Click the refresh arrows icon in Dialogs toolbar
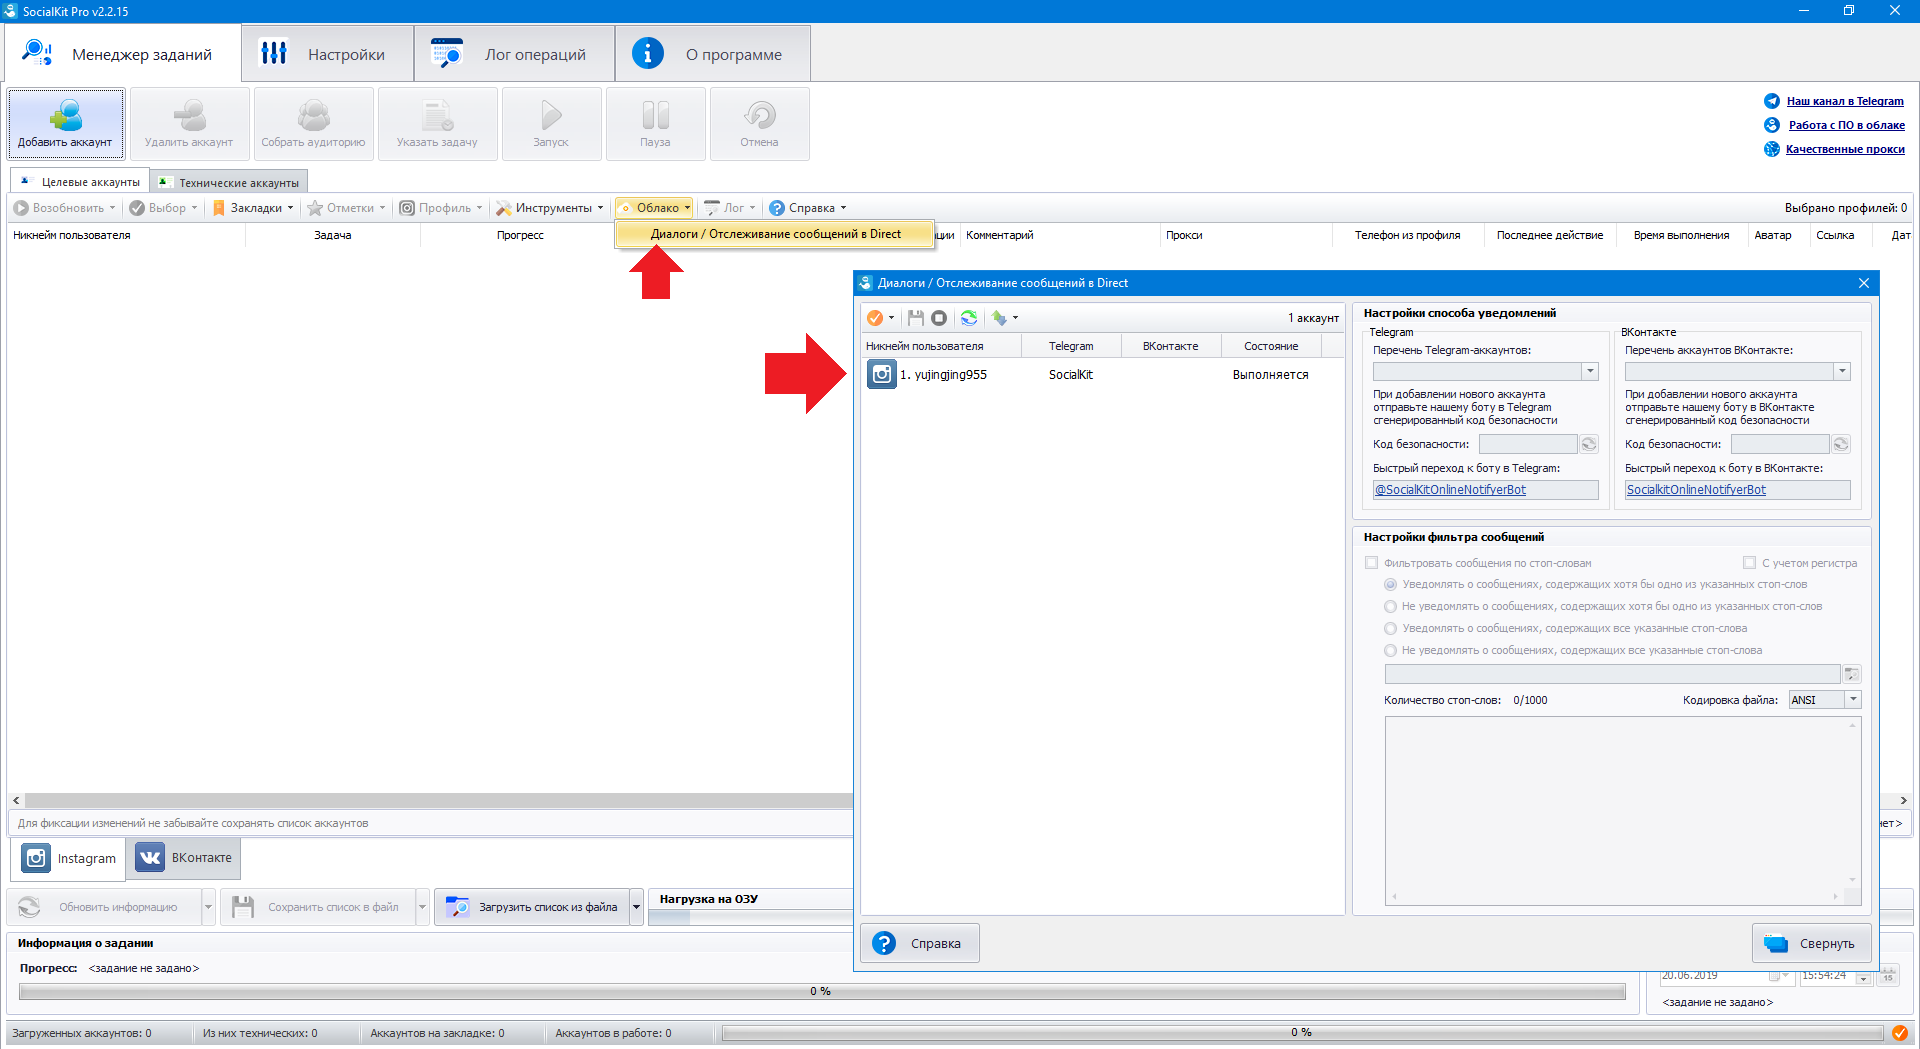The width and height of the screenshot is (1920, 1049). pyautogui.click(x=969, y=318)
